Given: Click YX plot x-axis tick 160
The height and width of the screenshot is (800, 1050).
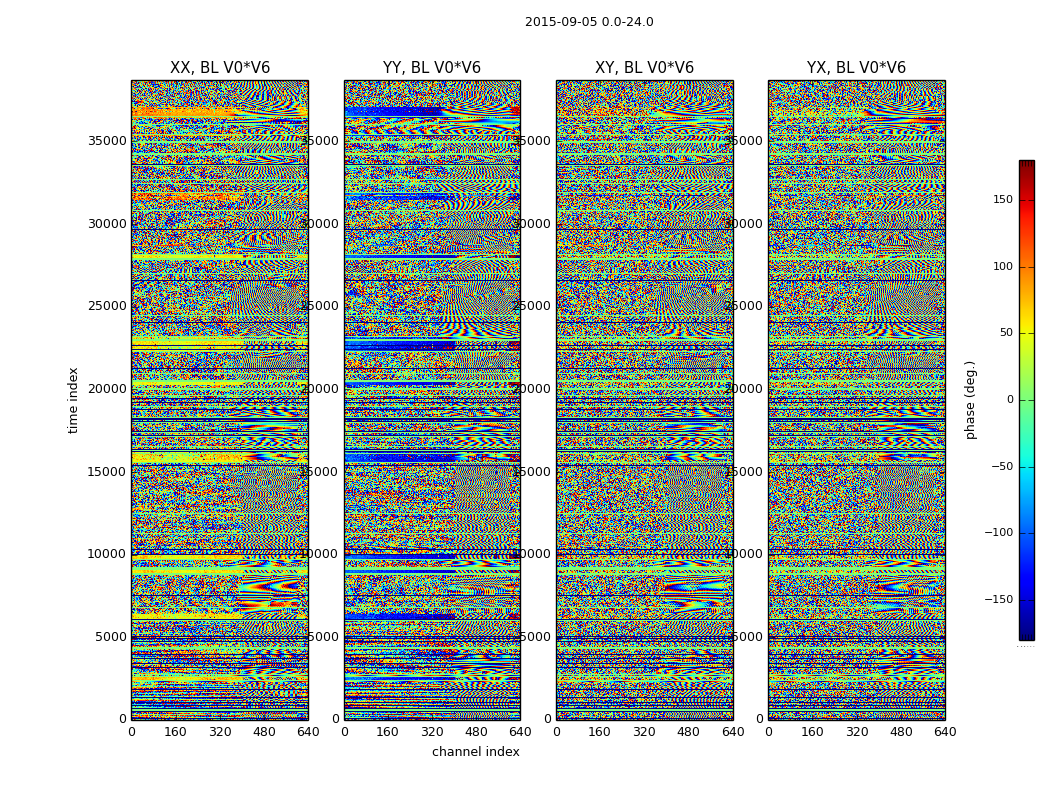Looking at the screenshot, I should point(812,732).
